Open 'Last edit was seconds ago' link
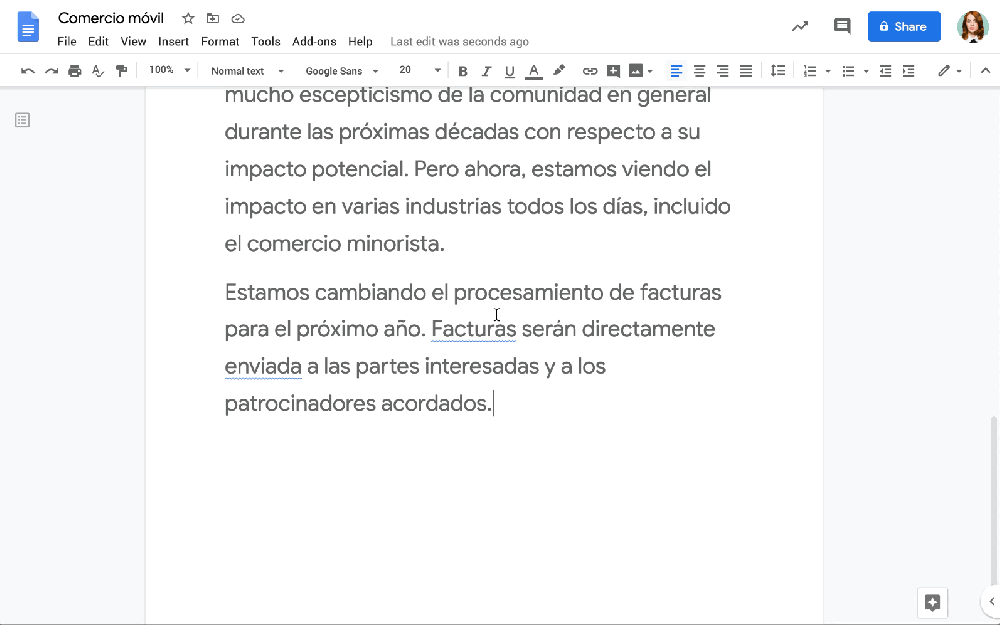This screenshot has width=1000, height=625. coord(459,42)
